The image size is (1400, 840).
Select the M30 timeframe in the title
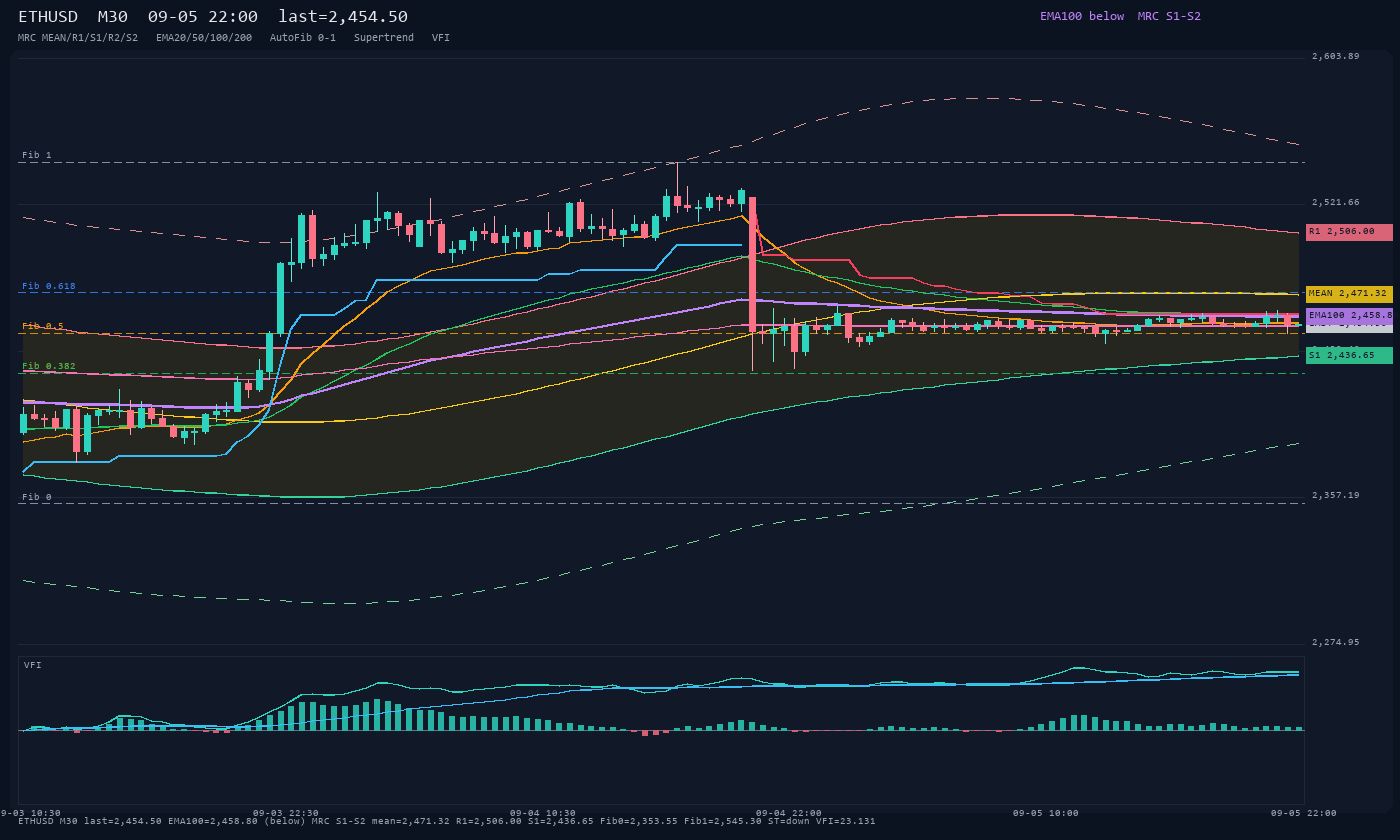click(112, 17)
